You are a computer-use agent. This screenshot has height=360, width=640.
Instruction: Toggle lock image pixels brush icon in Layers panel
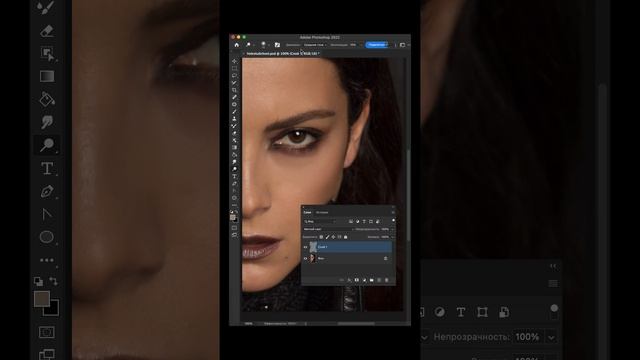[x=327, y=237]
